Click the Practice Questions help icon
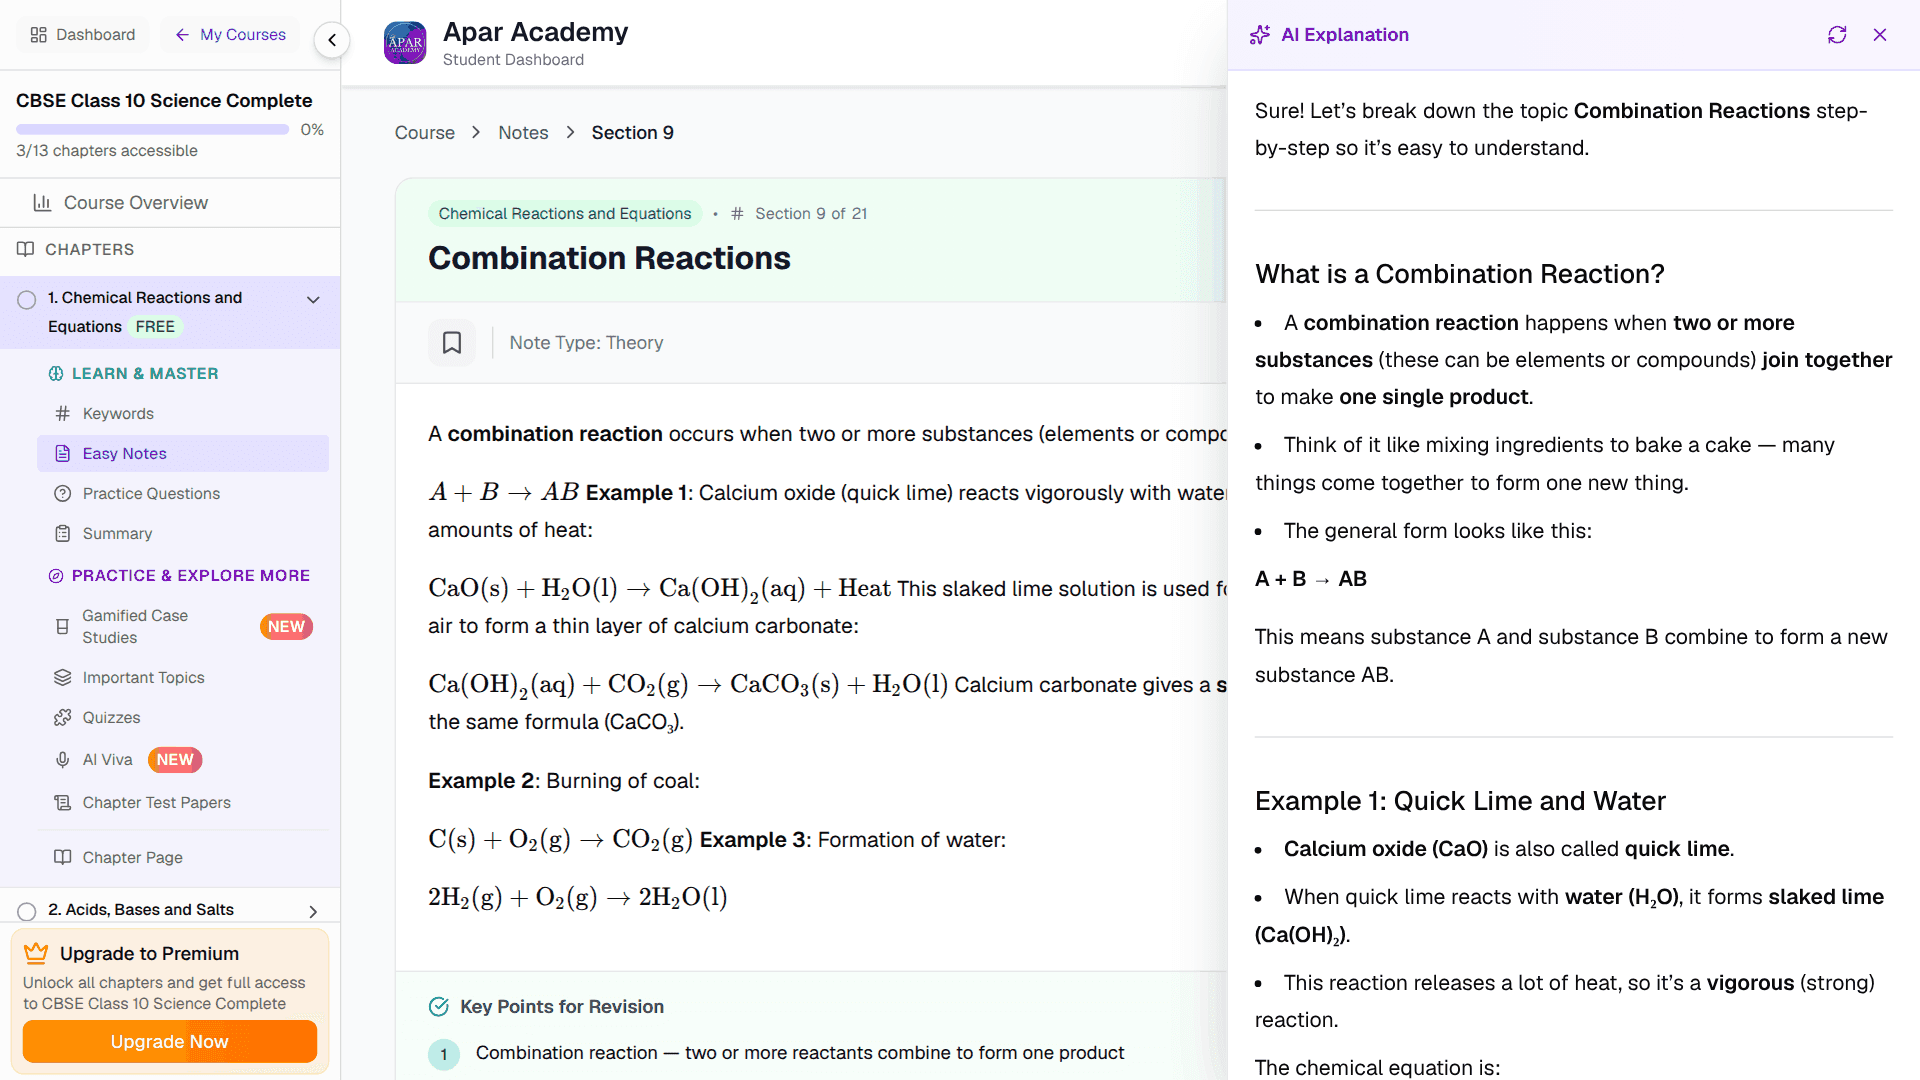This screenshot has height=1080, width=1920. pyautogui.click(x=62, y=494)
